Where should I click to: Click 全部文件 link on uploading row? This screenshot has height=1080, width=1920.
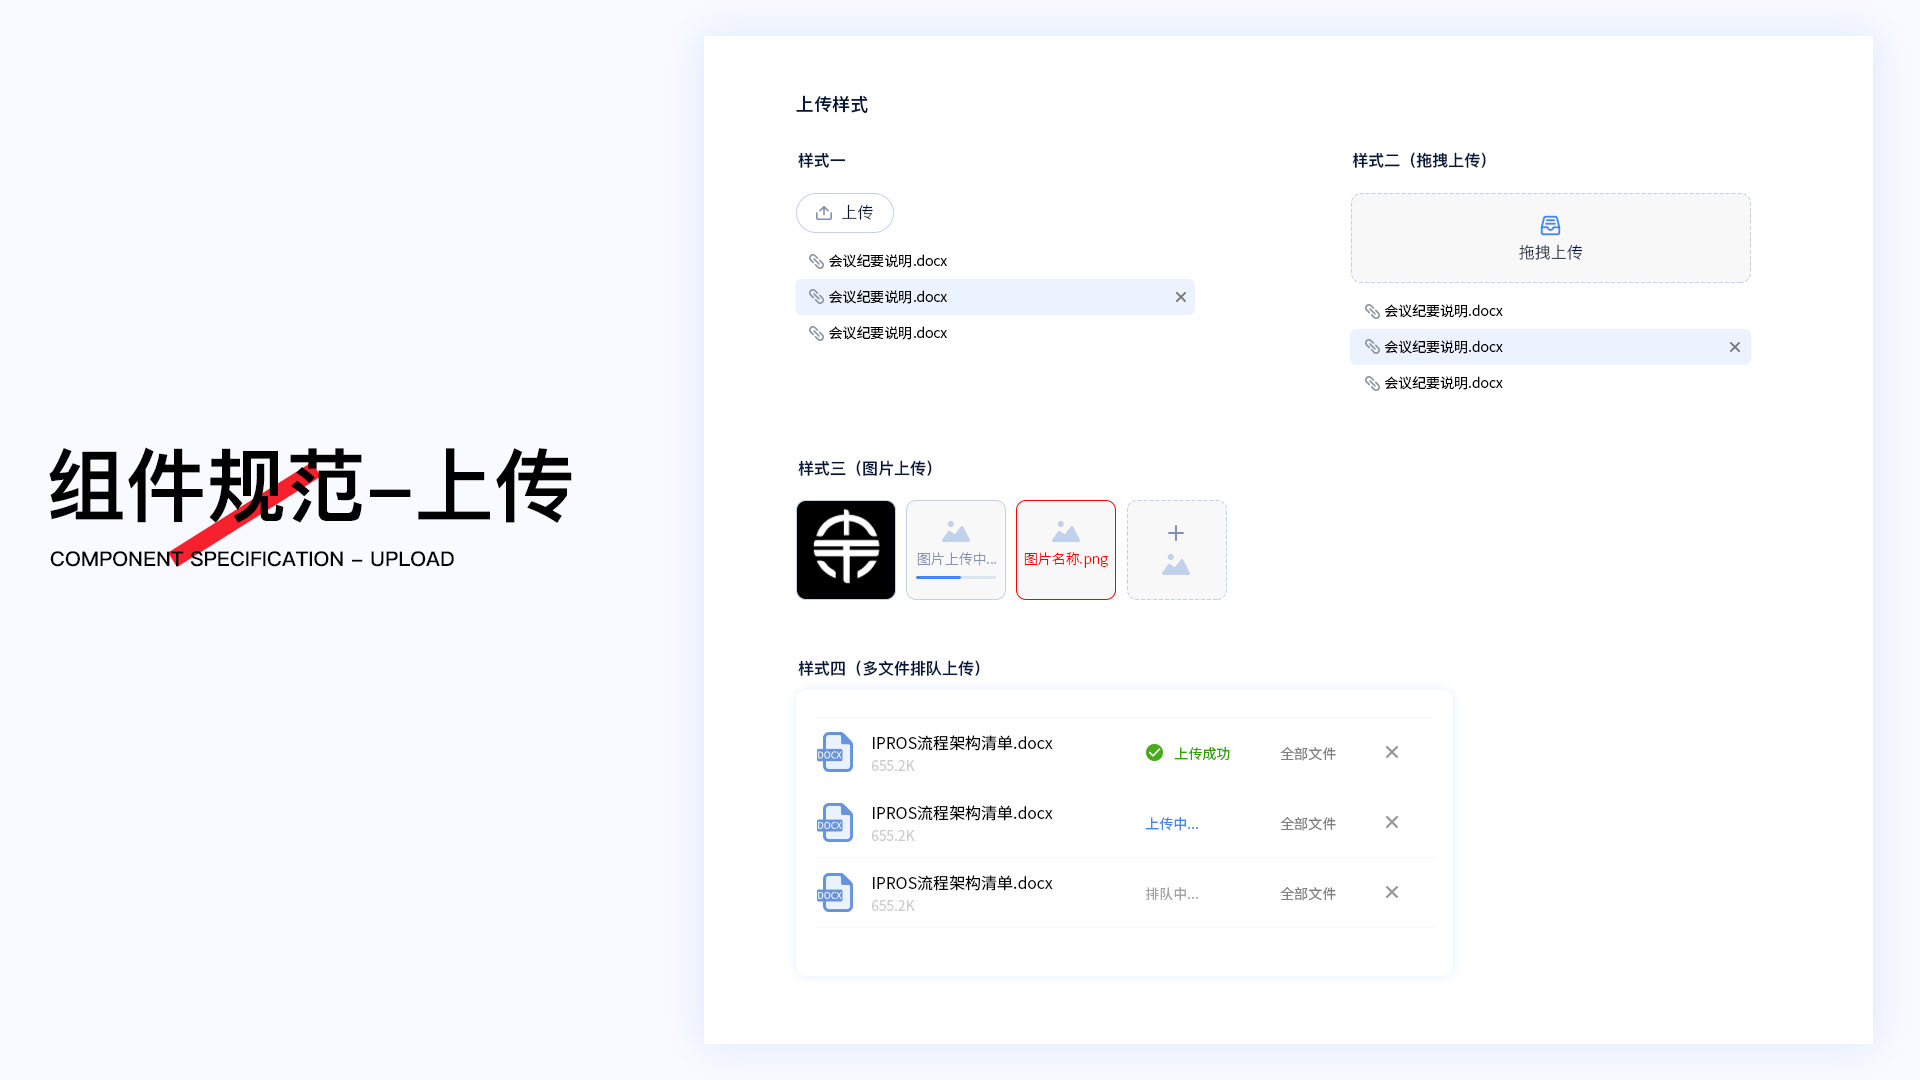[x=1307, y=824]
